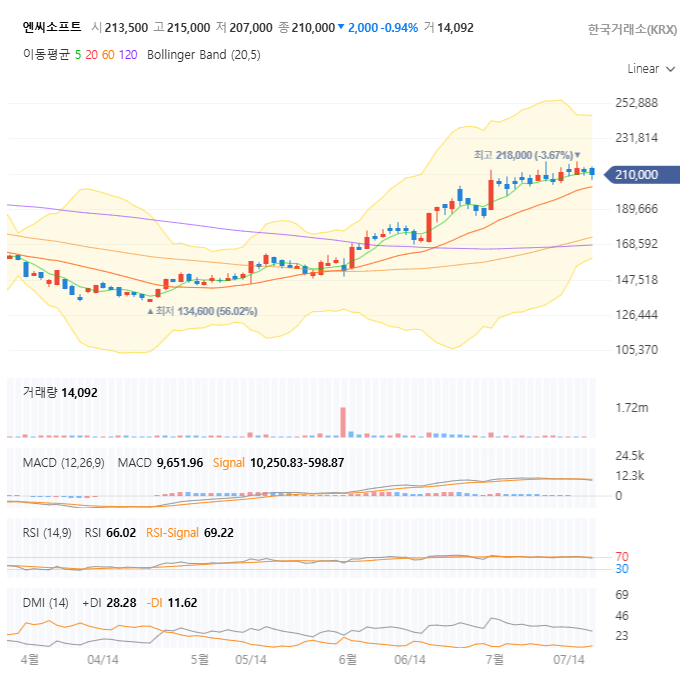Click the orange Signal label in MACD panel
Screen dimensions: 680x697
click(229, 463)
